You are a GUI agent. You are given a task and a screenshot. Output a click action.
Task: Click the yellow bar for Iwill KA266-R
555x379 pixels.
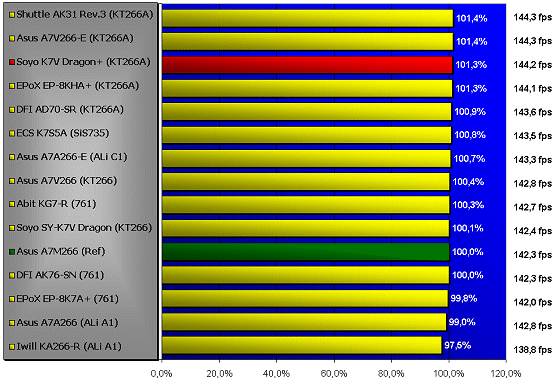coord(302,345)
